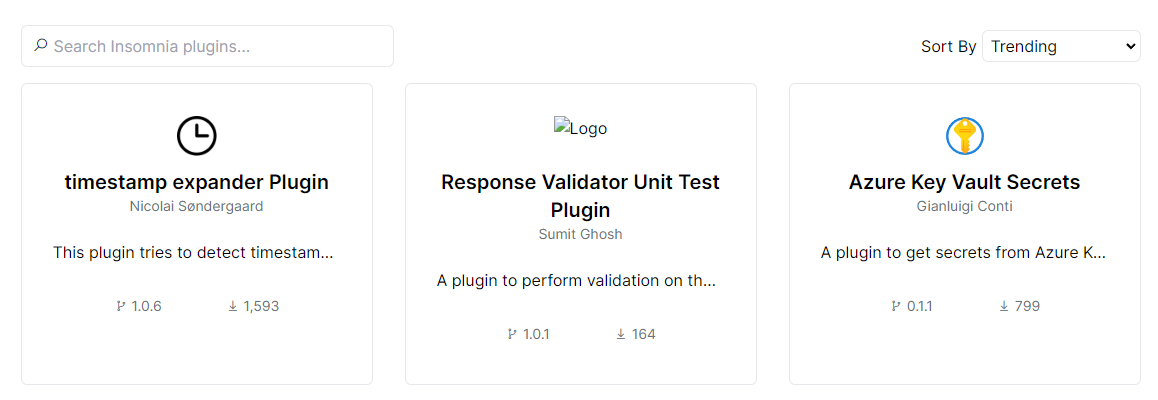Open timestamp expander Plugin title
Screen dimensions: 1158x400
click(197, 182)
